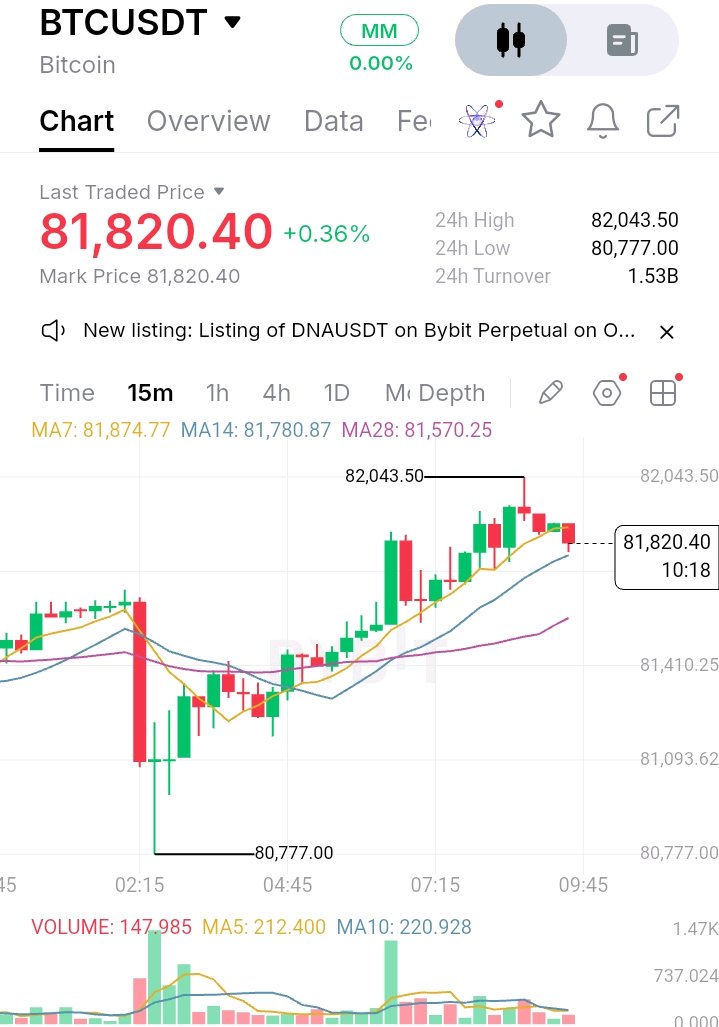
Task: Click the 81,410.25 price axis label
Action: (679, 665)
